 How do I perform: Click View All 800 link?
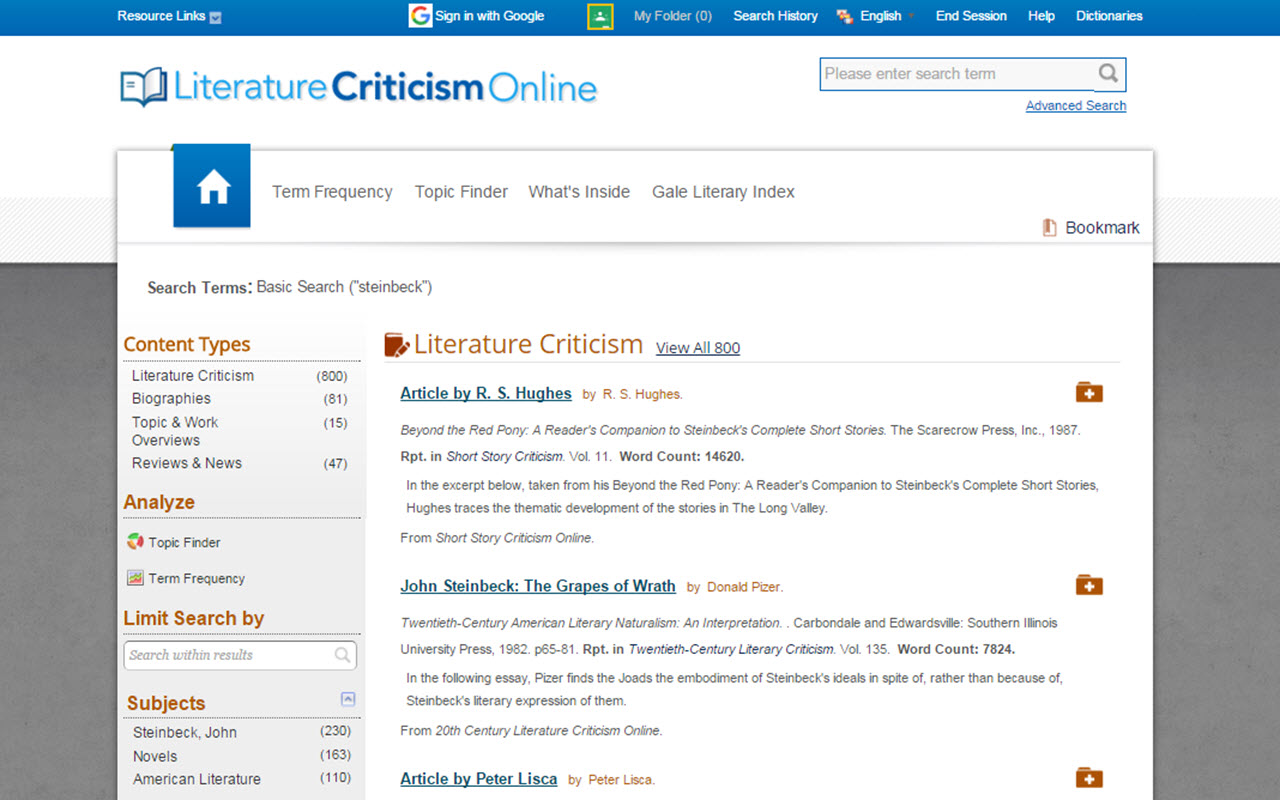tap(698, 348)
